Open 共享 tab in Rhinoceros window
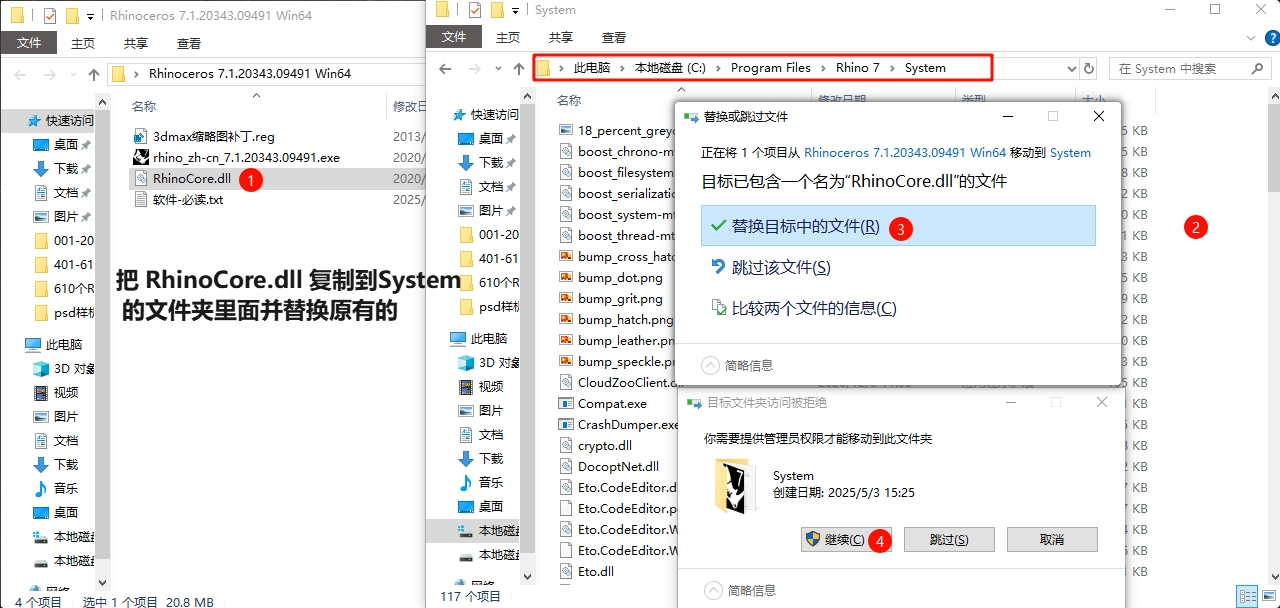 click(x=136, y=43)
